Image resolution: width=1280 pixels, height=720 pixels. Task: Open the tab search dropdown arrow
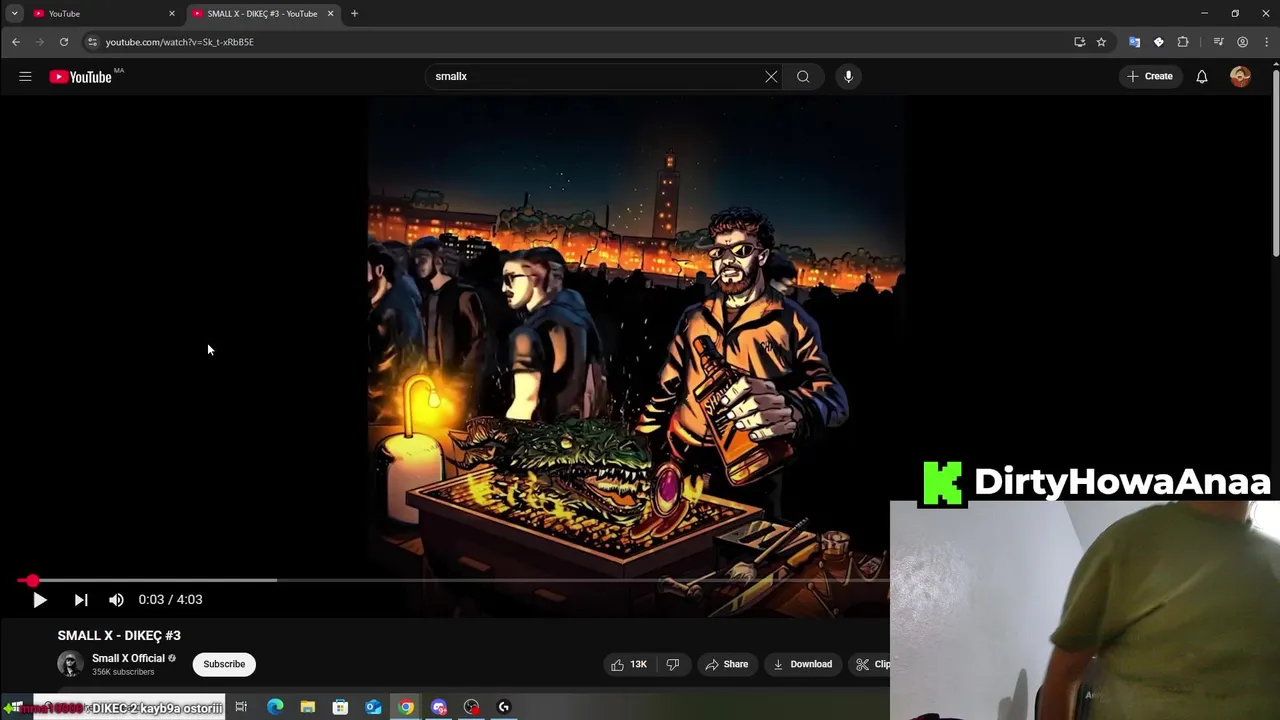(x=14, y=13)
